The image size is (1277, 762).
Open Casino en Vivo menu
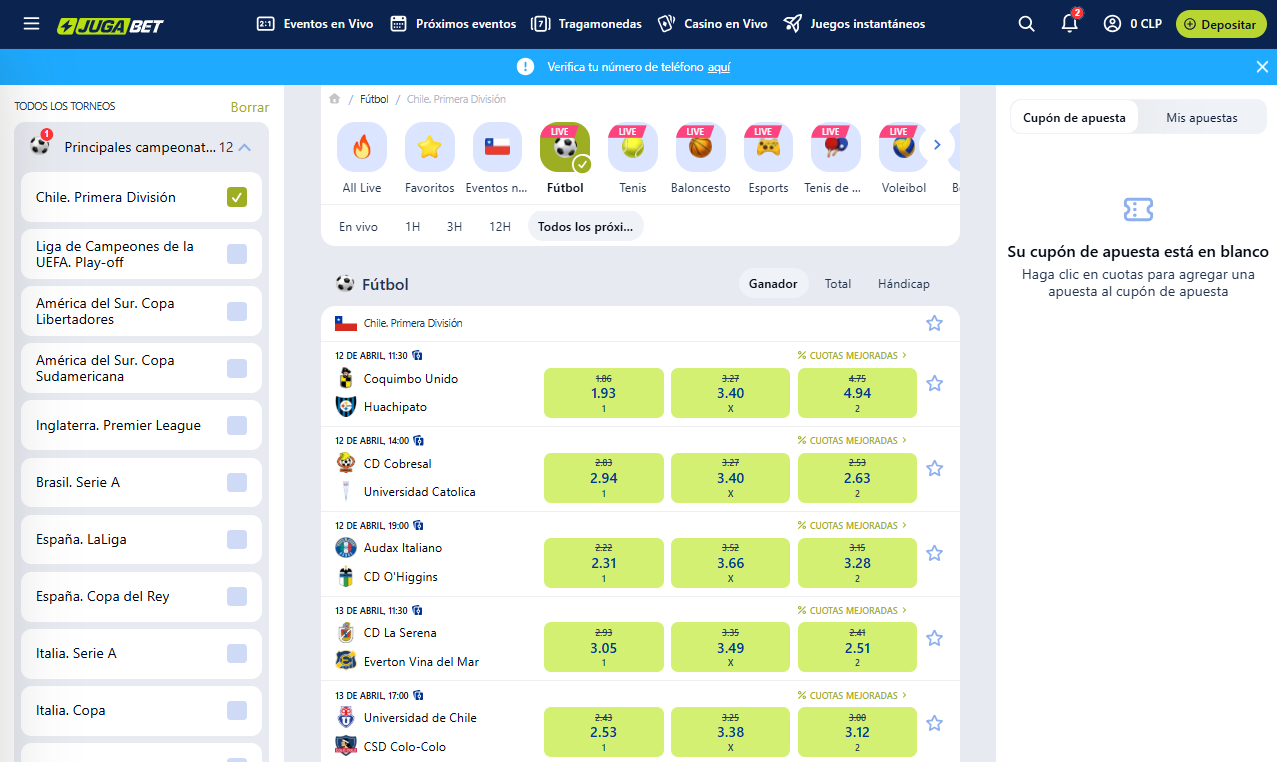click(x=712, y=24)
